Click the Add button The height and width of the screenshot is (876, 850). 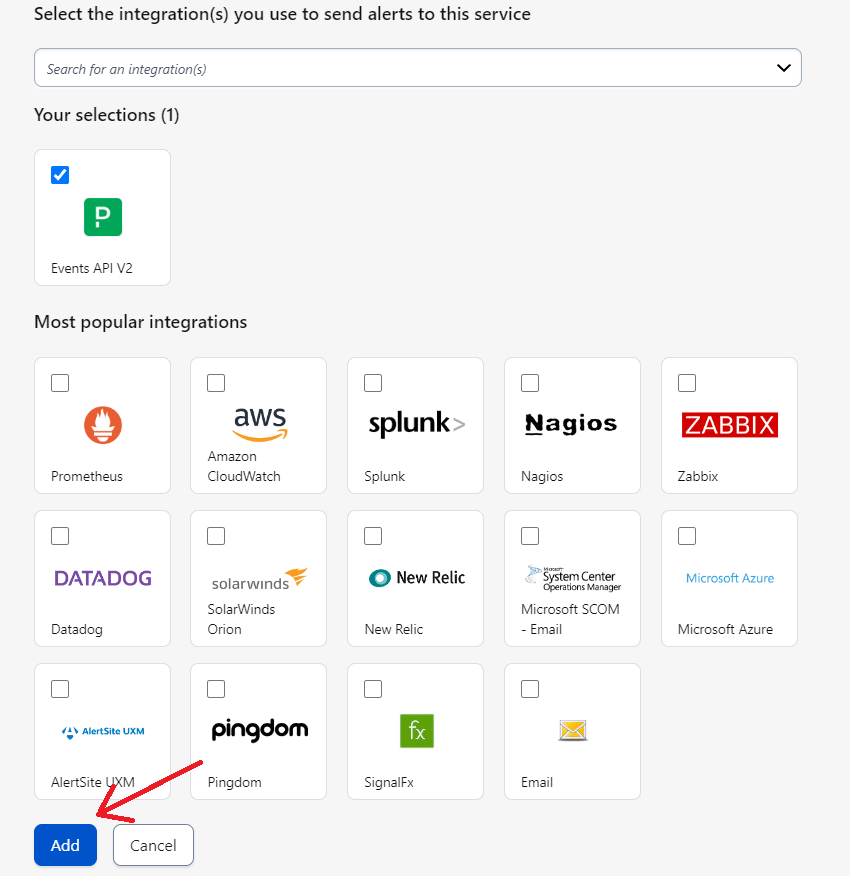pyautogui.click(x=64, y=844)
